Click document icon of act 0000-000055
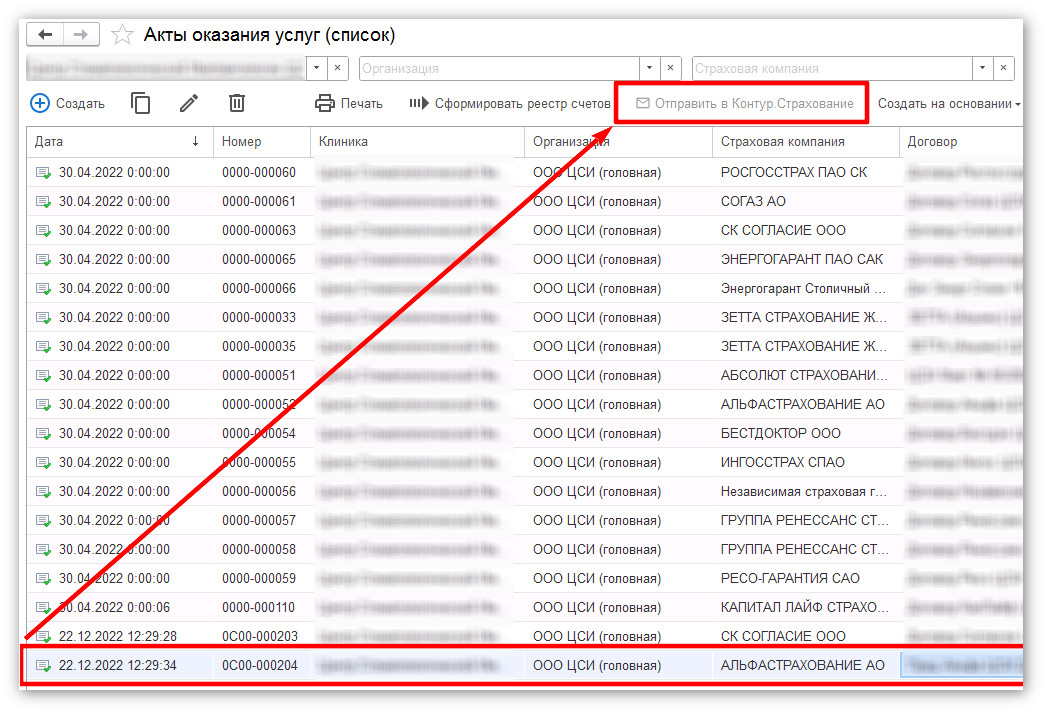This screenshot has height=710, width=1043. (x=43, y=462)
